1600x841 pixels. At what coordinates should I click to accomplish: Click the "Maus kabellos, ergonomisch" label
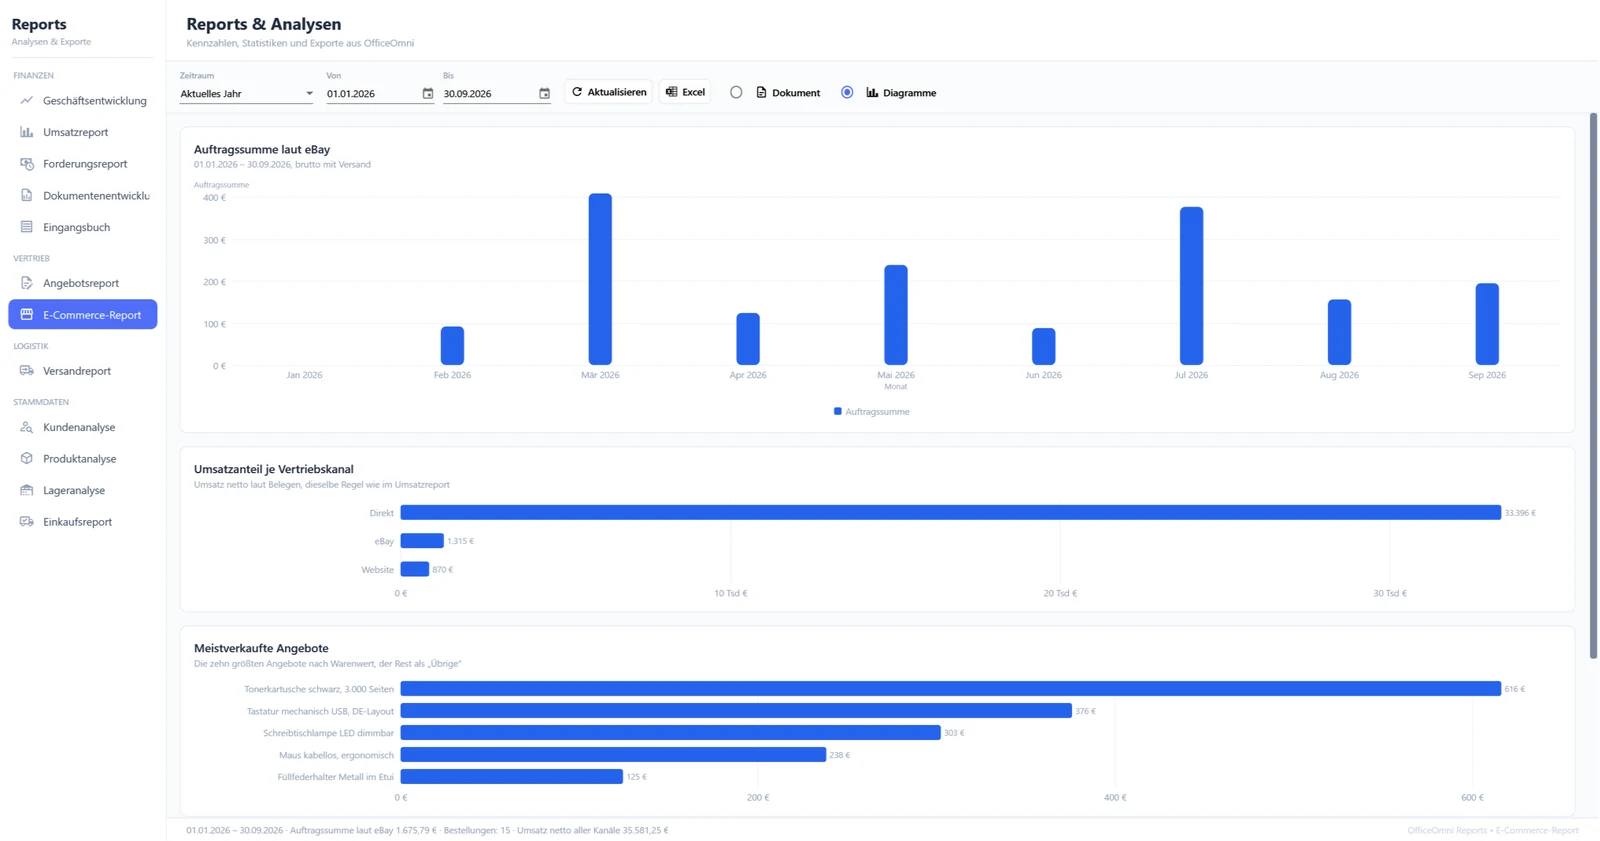click(x=336, y=755)
